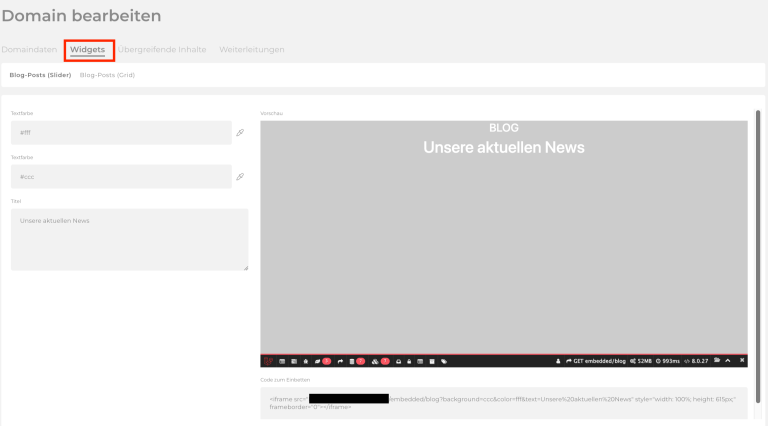Click the iframe embed code box
Screen dimensions: 768x426
pyautogui.click(x=503, y=402)
